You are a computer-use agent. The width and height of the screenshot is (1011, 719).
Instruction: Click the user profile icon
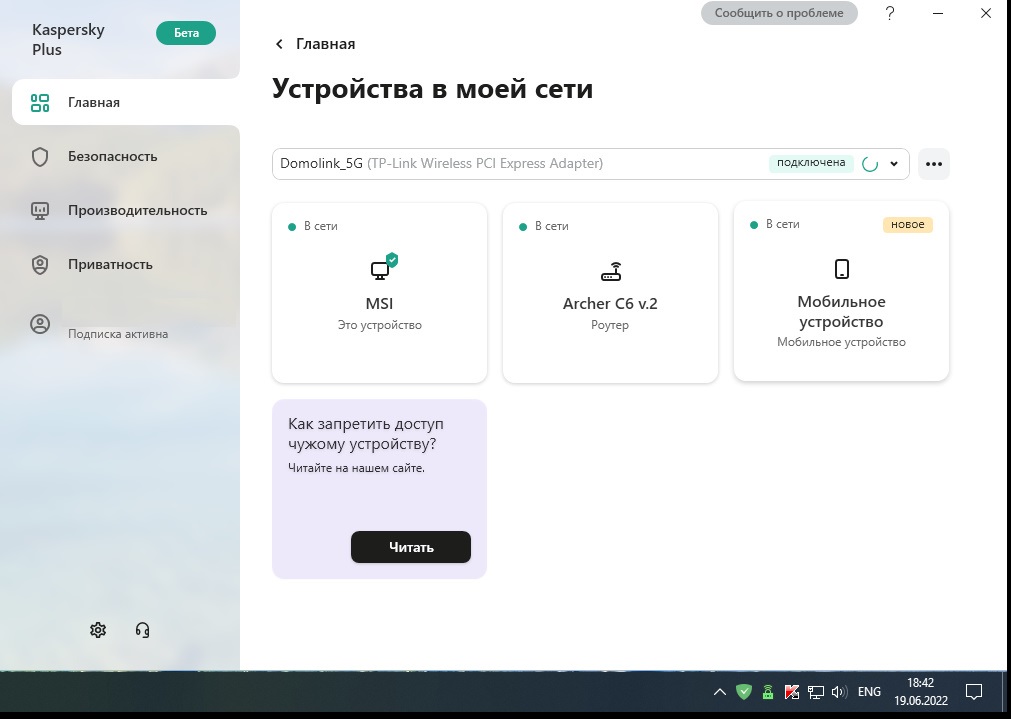click(40, 324)
